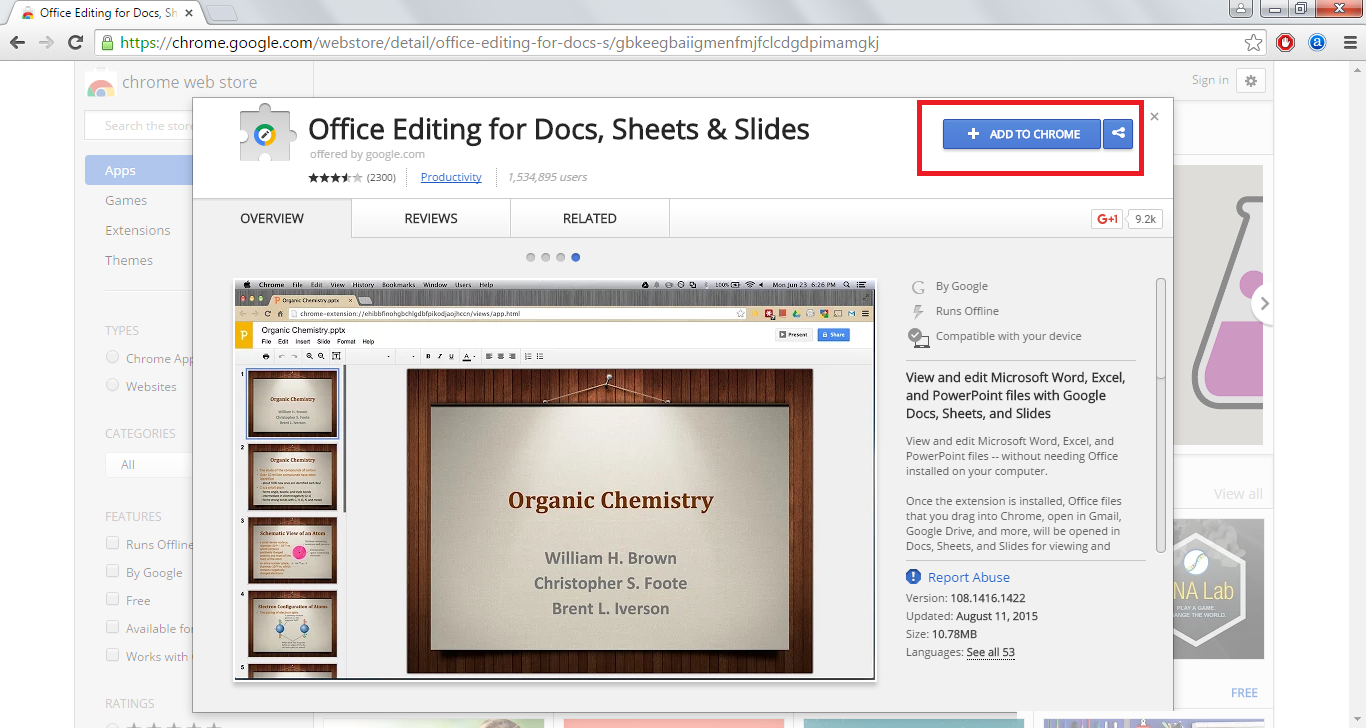1366x728 pixels.
Task: Advance to the next promo with right chevron
Action: pyautogui.click(x=1264, y=303)
